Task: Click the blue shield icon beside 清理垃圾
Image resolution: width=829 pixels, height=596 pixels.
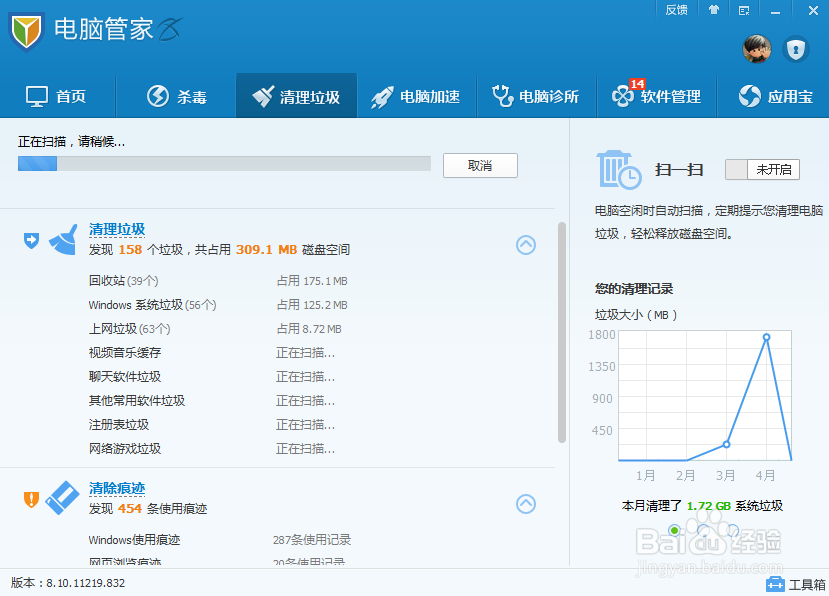Action: pyautogui.click(x=31, y=240)
